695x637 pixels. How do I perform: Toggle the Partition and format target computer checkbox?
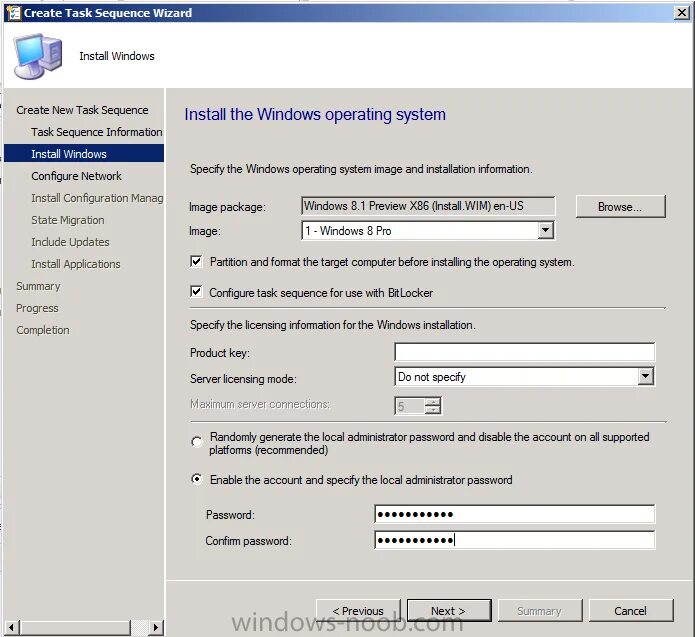[196, 262]
